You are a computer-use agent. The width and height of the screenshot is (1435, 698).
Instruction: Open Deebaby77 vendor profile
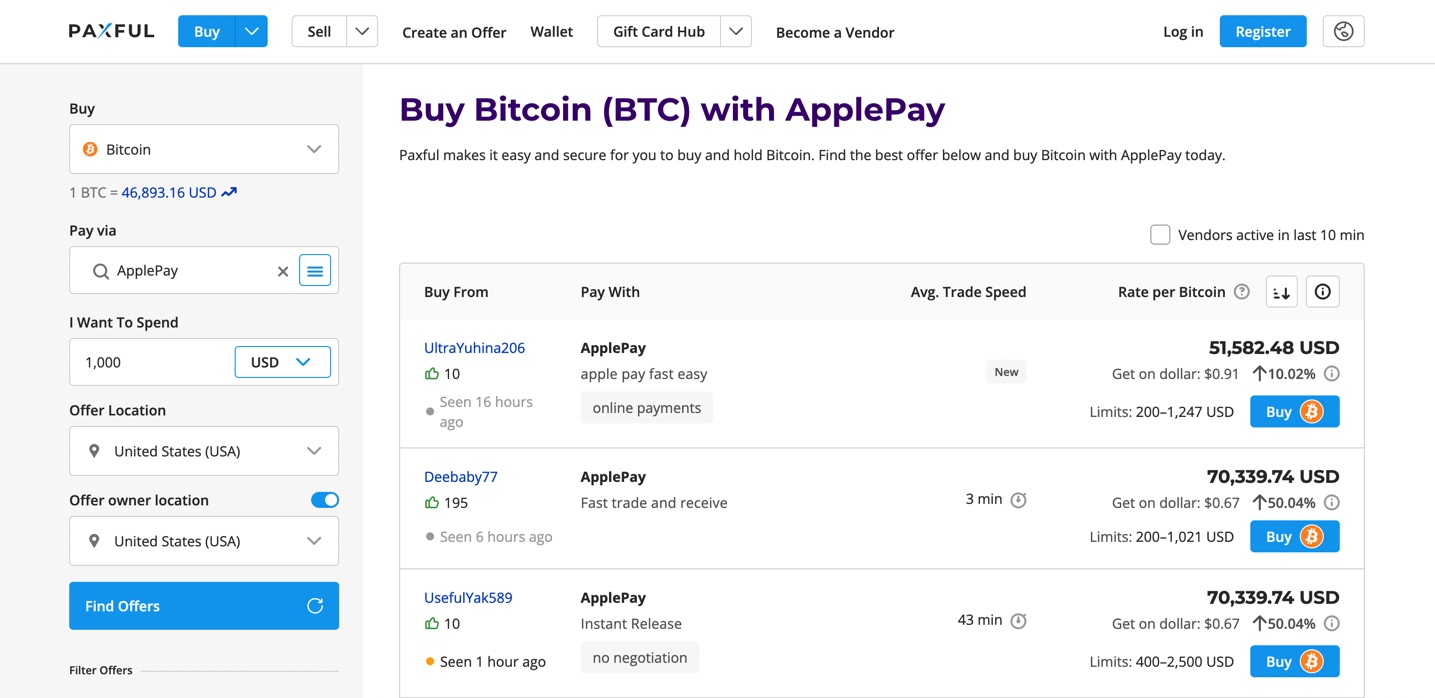pyautogui.click(x=461, y=477)
